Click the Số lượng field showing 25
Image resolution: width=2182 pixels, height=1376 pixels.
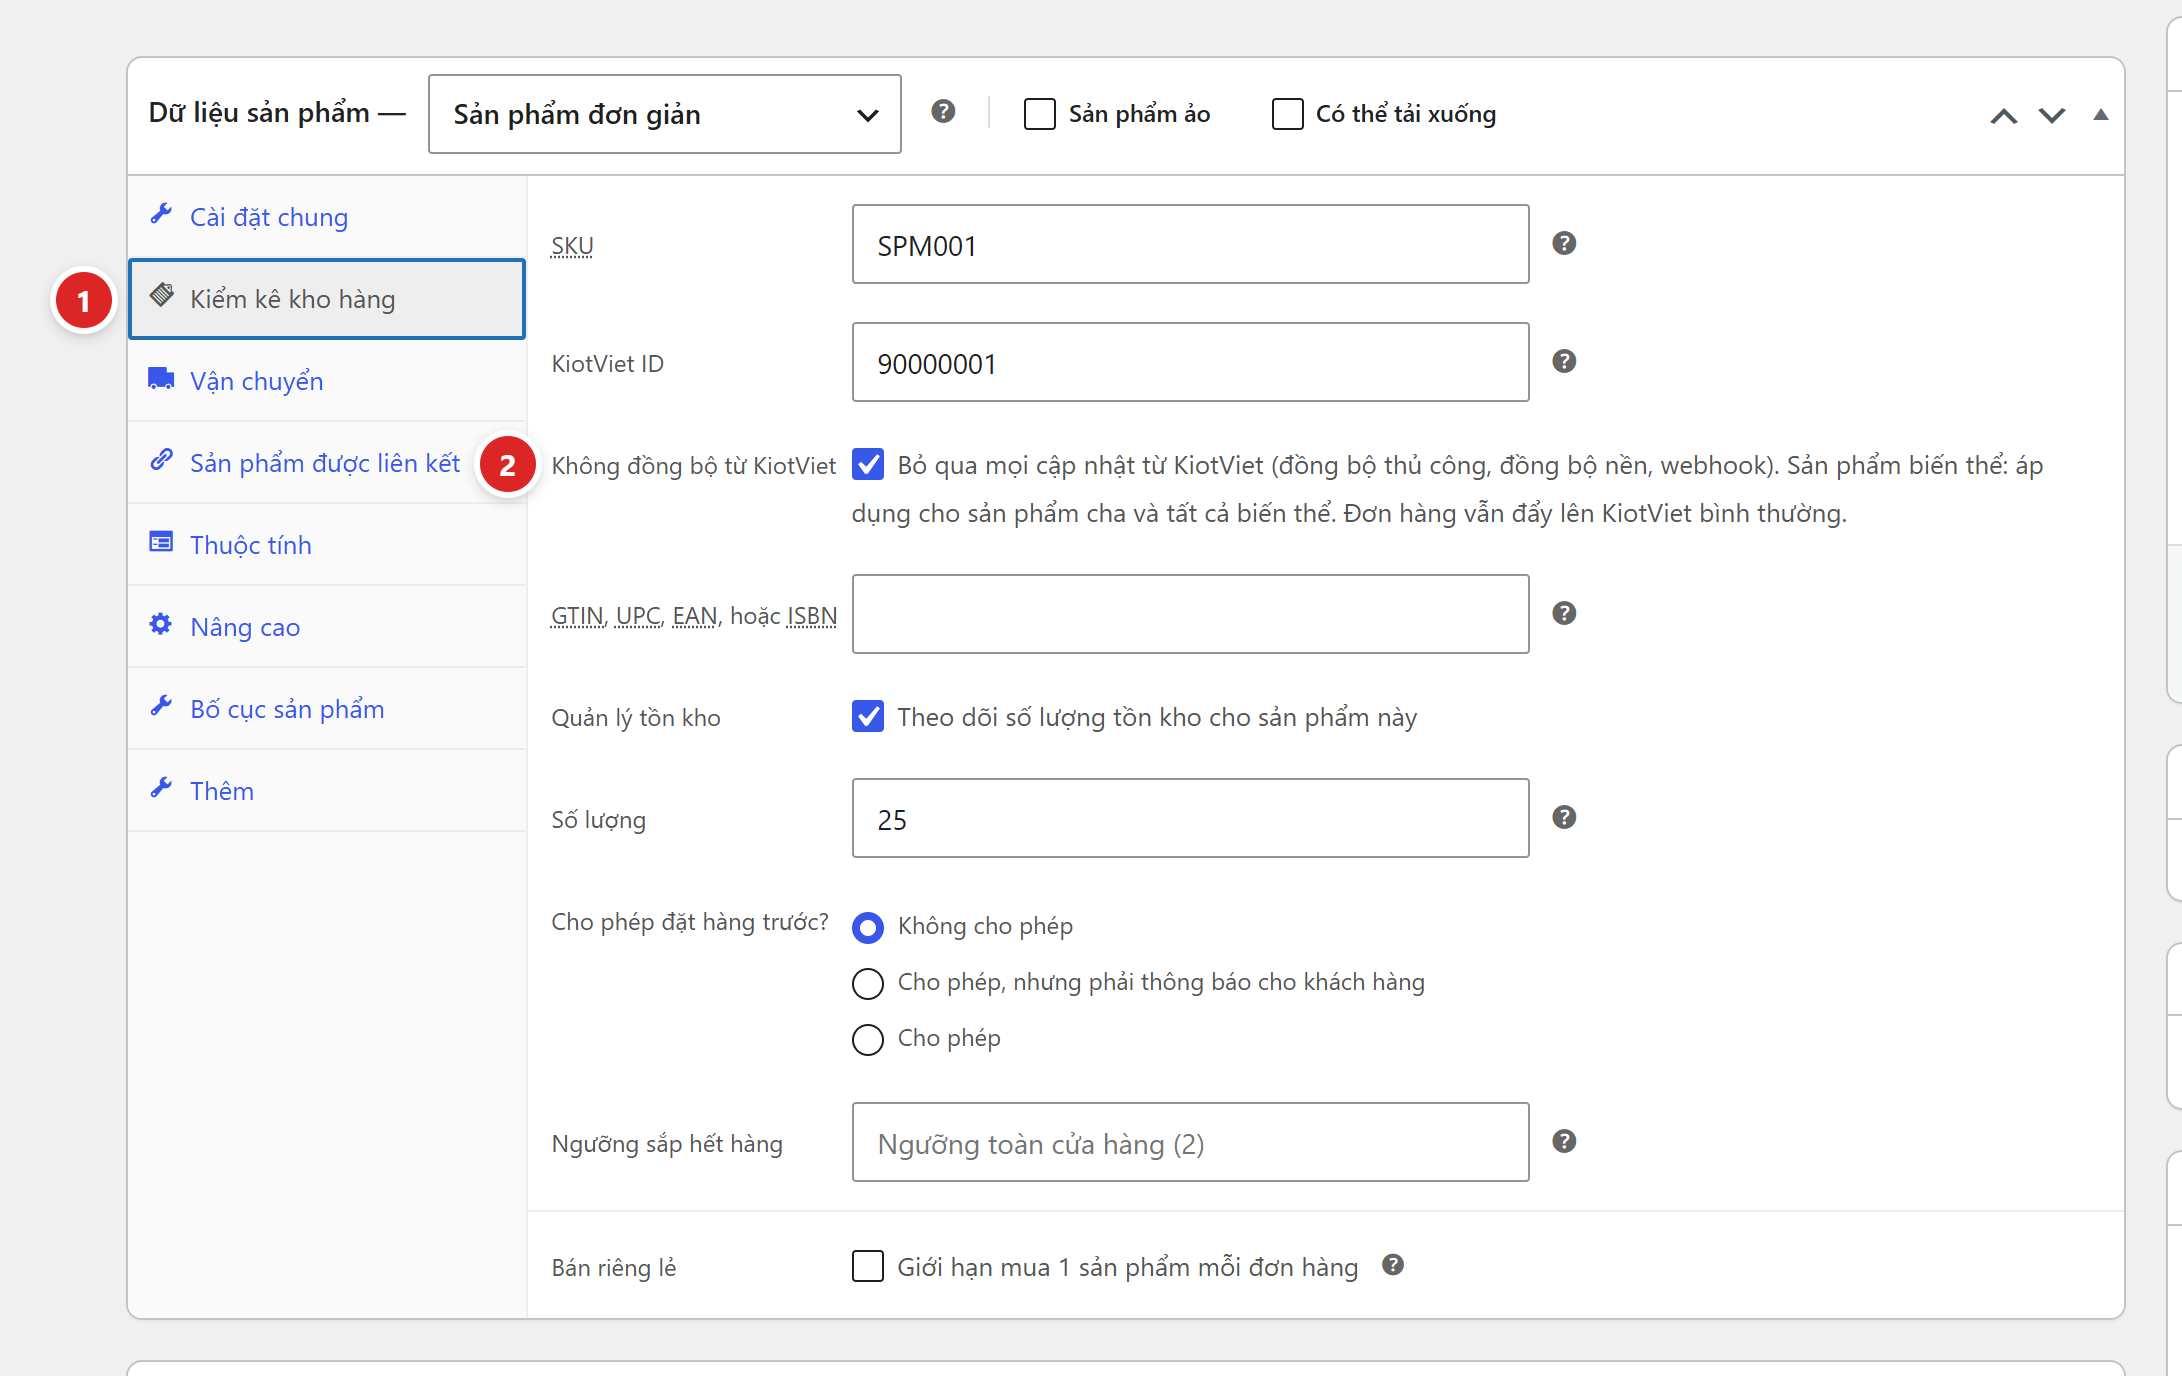pyautogui.click(x=1191, y=818)
